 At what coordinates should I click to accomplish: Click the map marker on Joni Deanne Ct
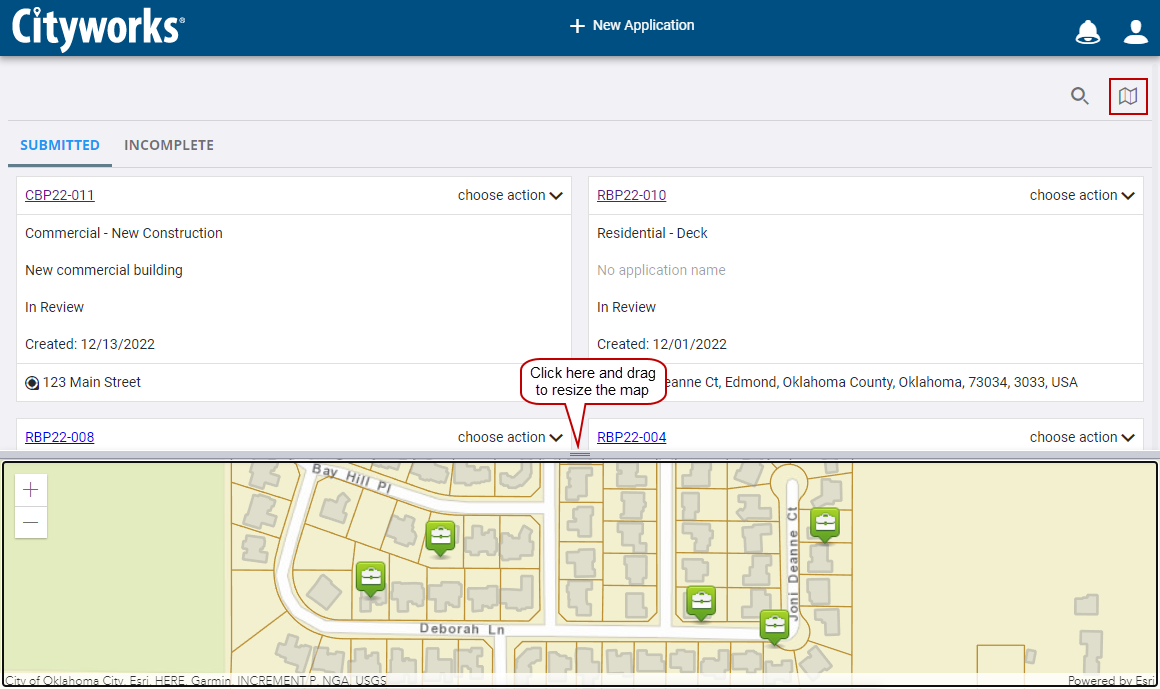[x=824, y=522]
